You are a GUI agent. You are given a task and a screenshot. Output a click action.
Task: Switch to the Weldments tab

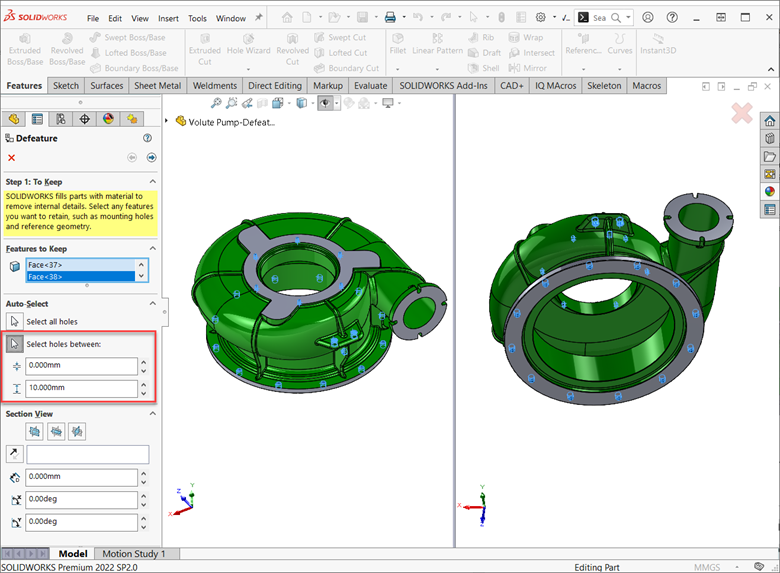click(215, 86)
